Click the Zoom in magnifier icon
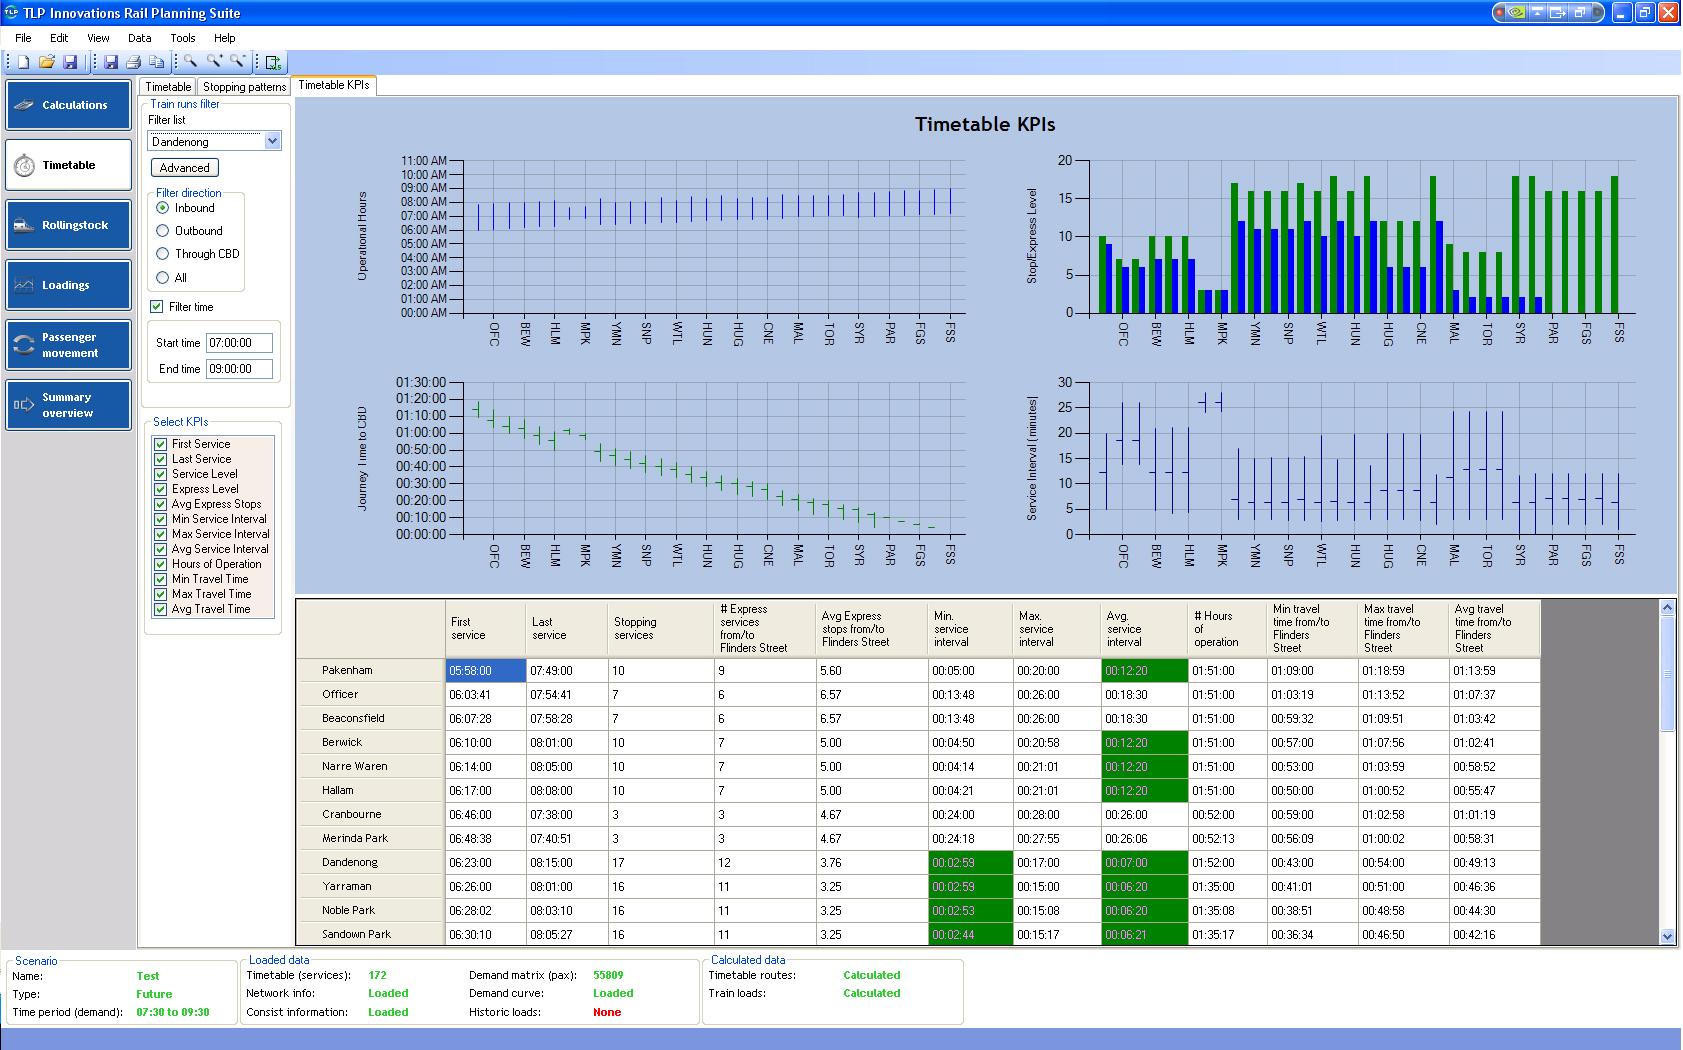This screenshot has height=1050, width=1683. (214, 62)
